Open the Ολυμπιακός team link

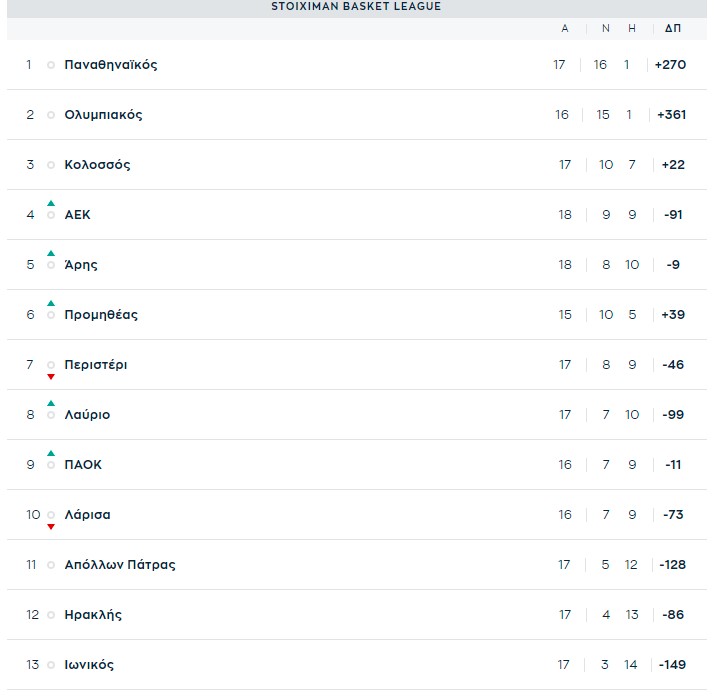click(x=103, y=115)
